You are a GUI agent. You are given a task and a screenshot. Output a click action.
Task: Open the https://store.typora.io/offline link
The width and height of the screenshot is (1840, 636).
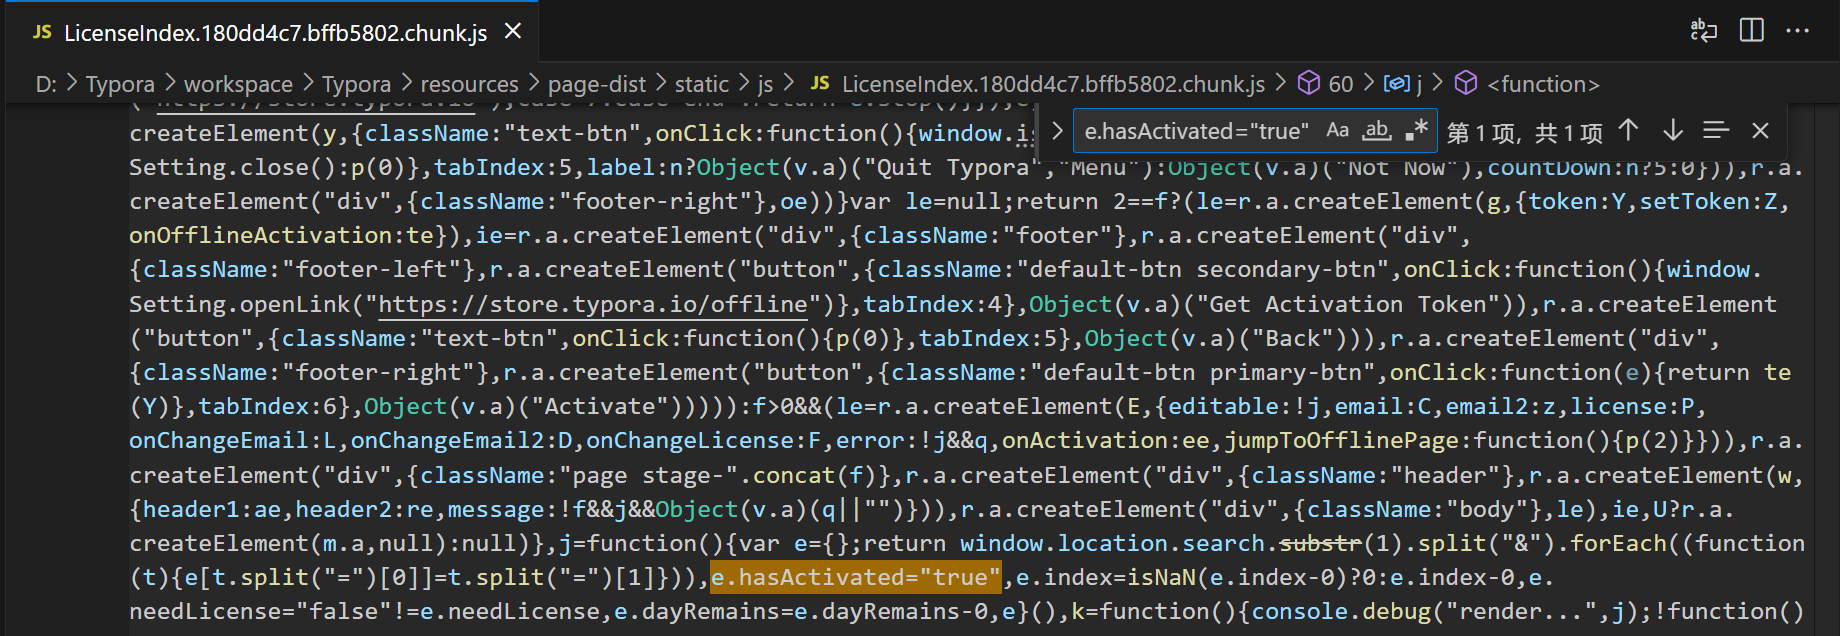click(x=592, y=304)
